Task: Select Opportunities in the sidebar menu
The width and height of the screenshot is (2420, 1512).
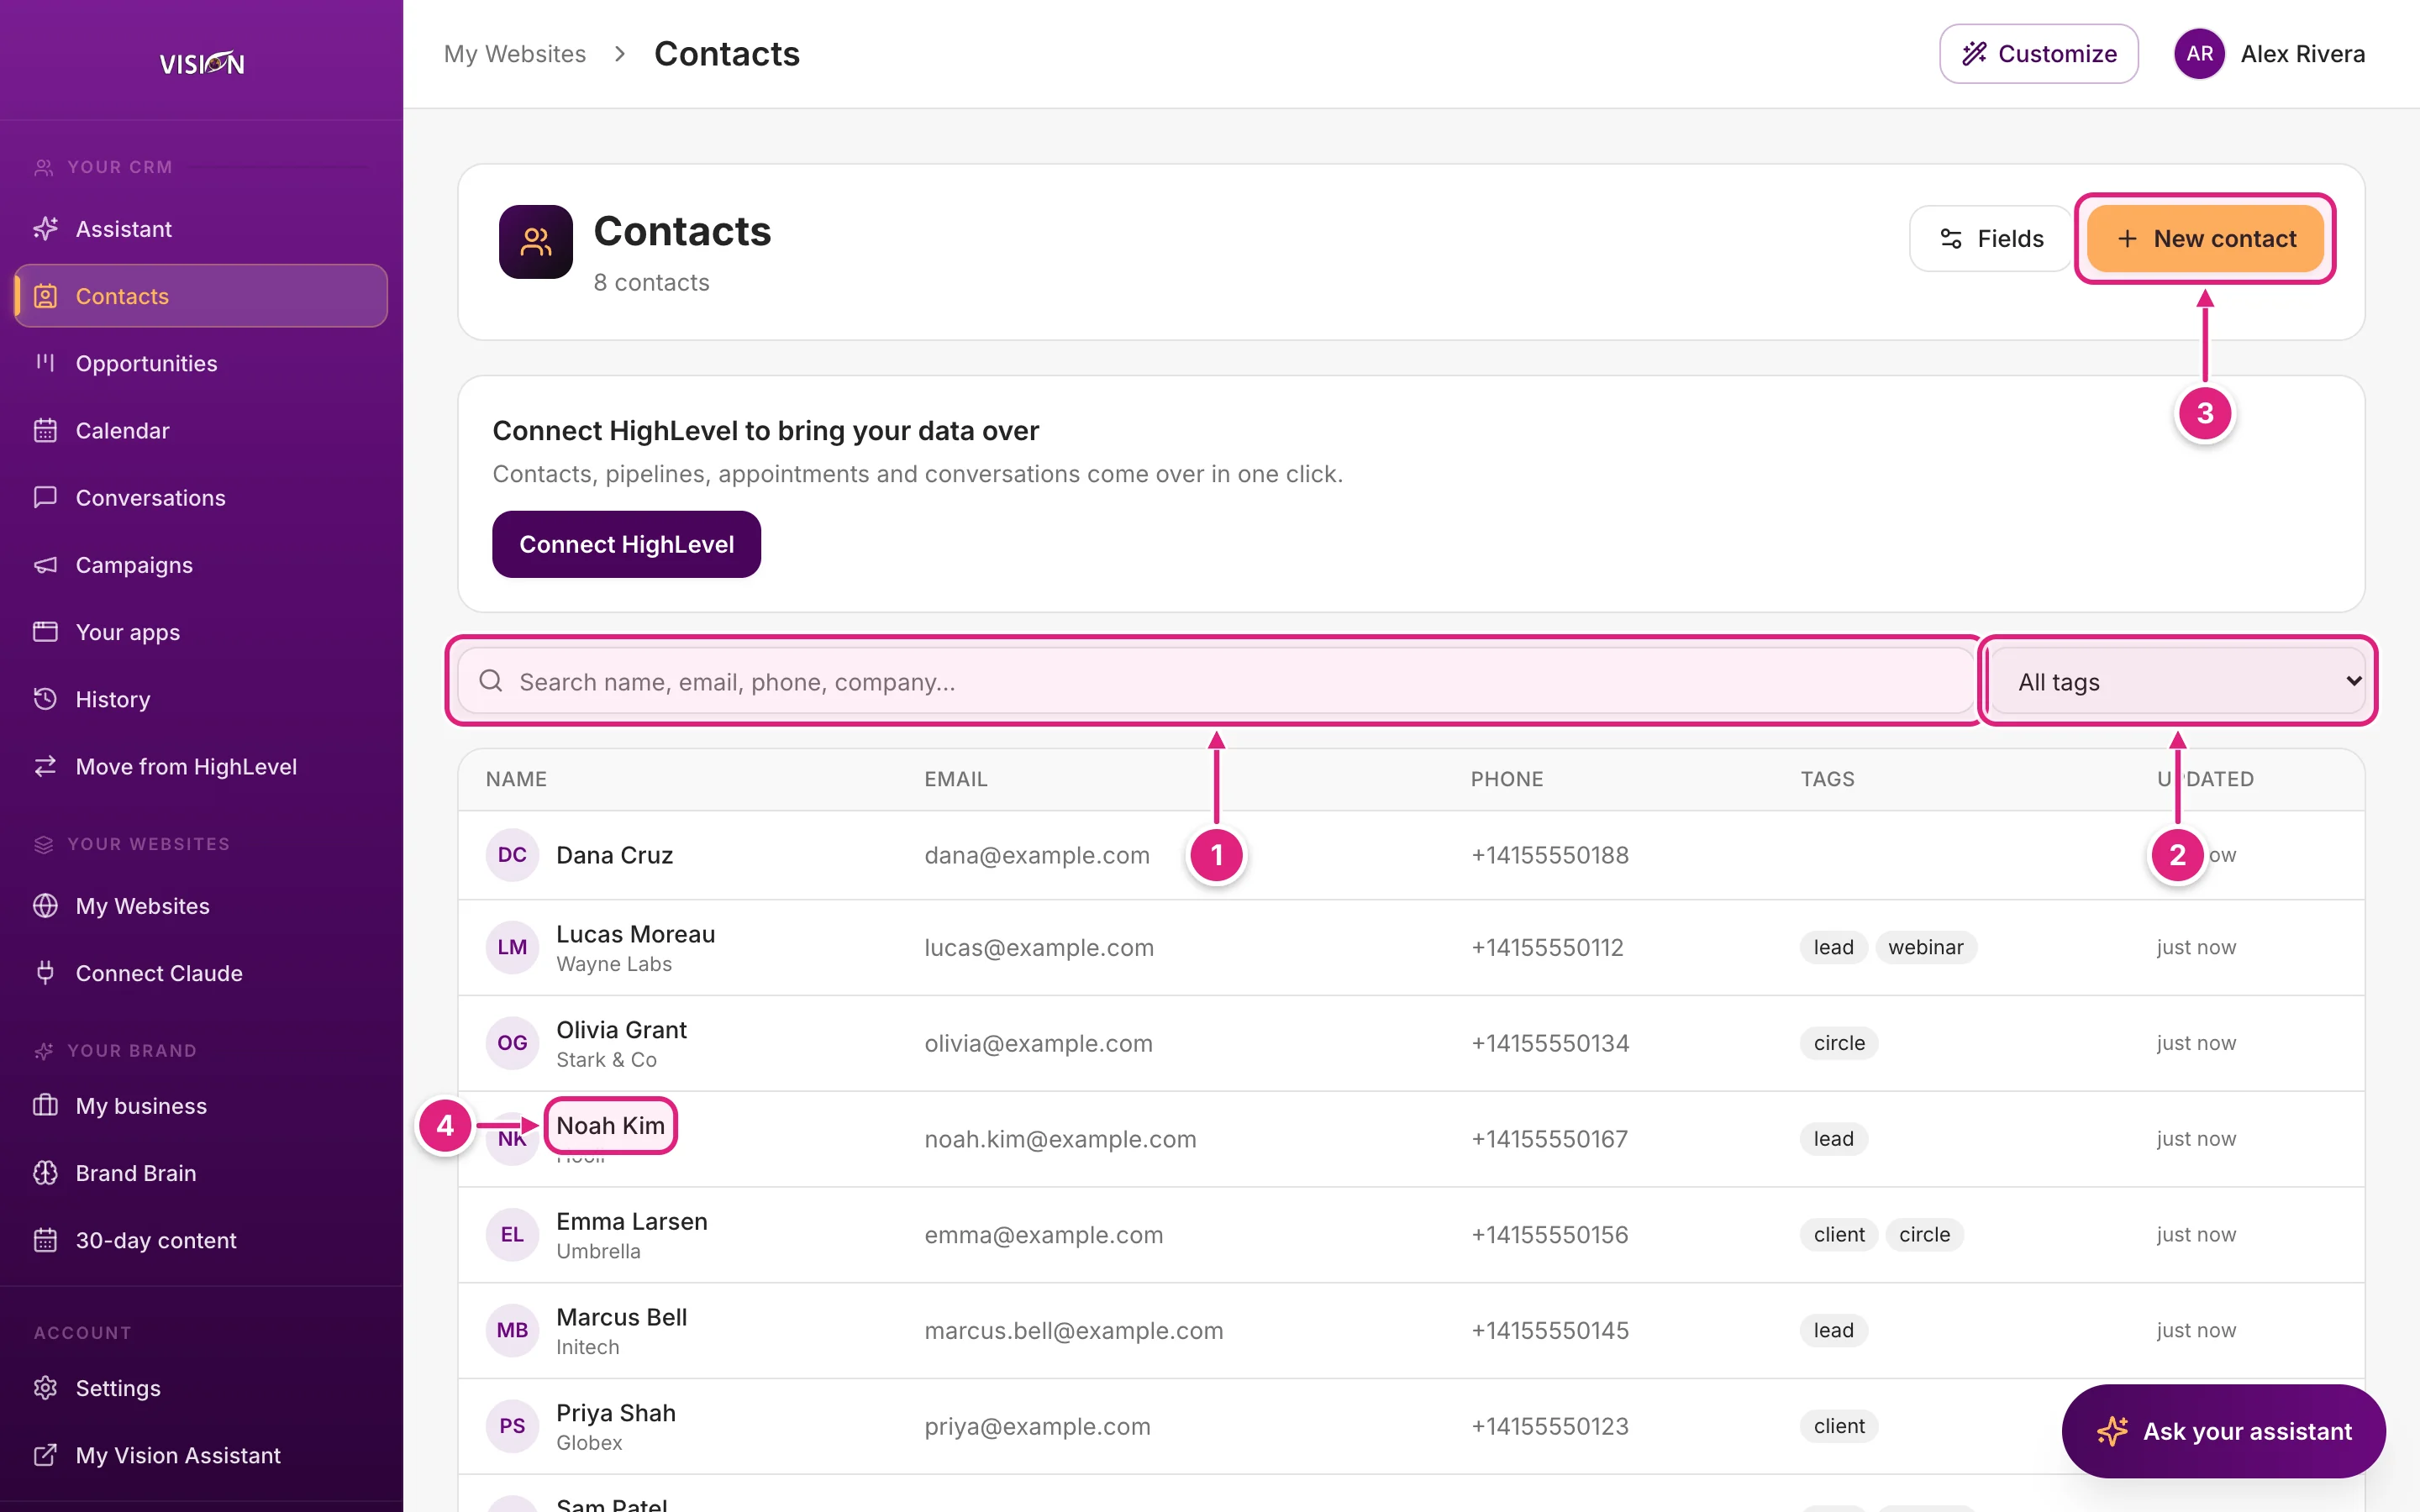Action: click(x=201, y=363)
